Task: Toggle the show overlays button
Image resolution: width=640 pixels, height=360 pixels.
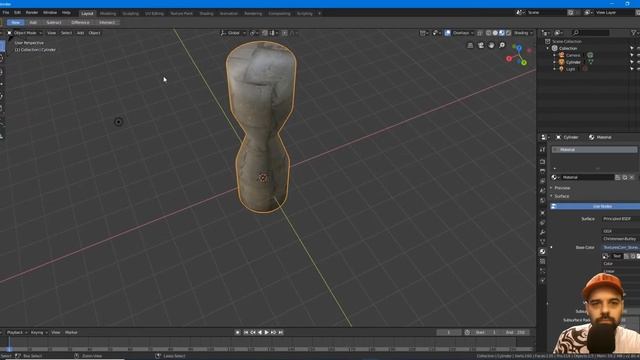Action: pyautogui.click(x=448, y=33)
